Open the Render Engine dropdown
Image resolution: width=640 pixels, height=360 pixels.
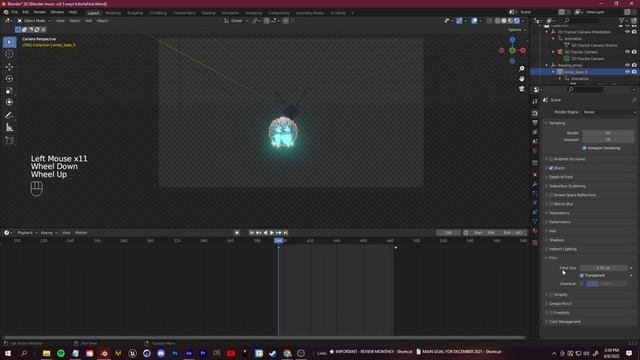click(609, 112)
